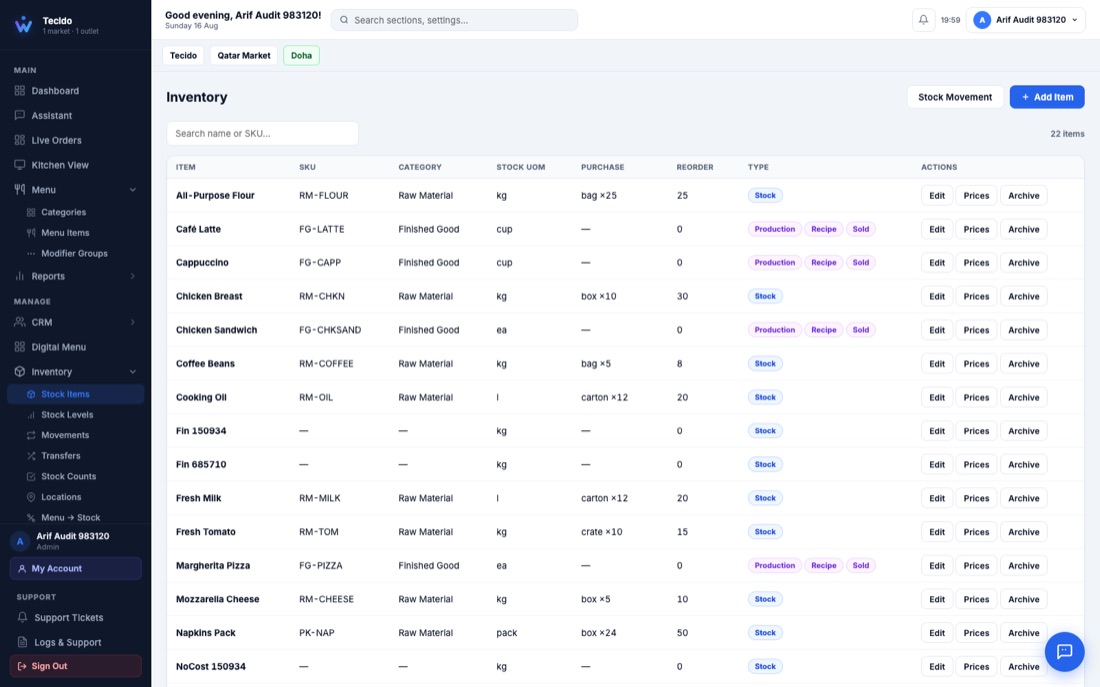
Task: Click the Transfers shuffle icon
Action: pos(31,455)
